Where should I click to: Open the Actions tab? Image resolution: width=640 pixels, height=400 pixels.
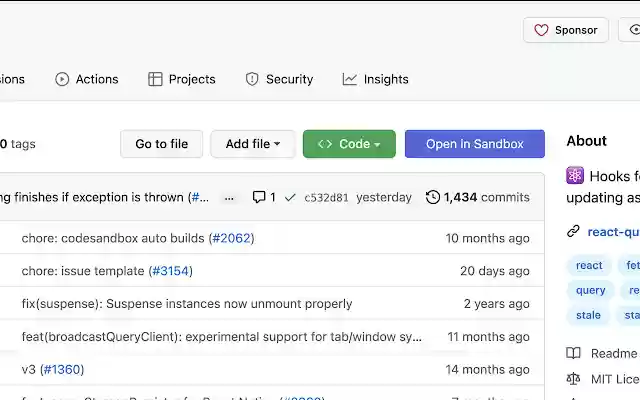[x=87, y=79]
